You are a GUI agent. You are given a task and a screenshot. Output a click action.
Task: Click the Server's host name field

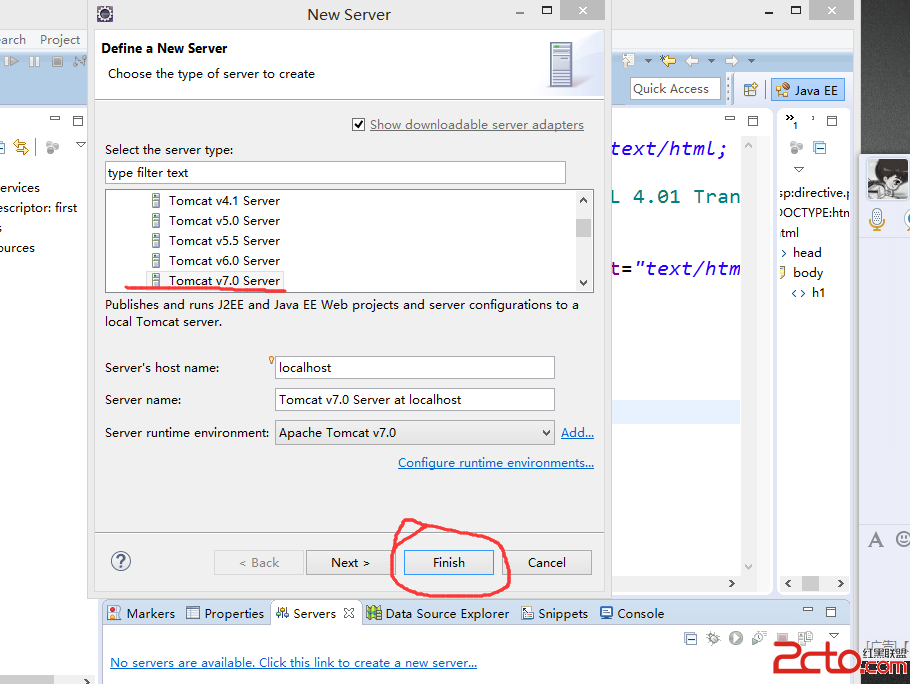tap(414, 368)
